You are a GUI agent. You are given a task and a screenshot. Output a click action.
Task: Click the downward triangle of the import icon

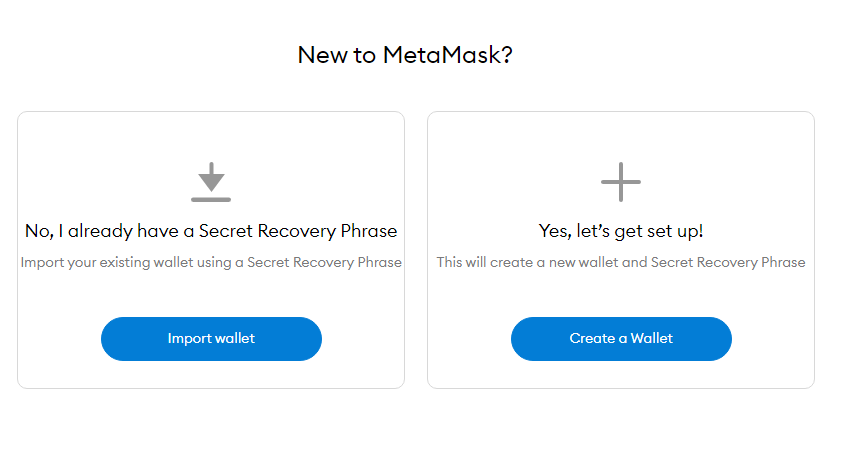211,178
